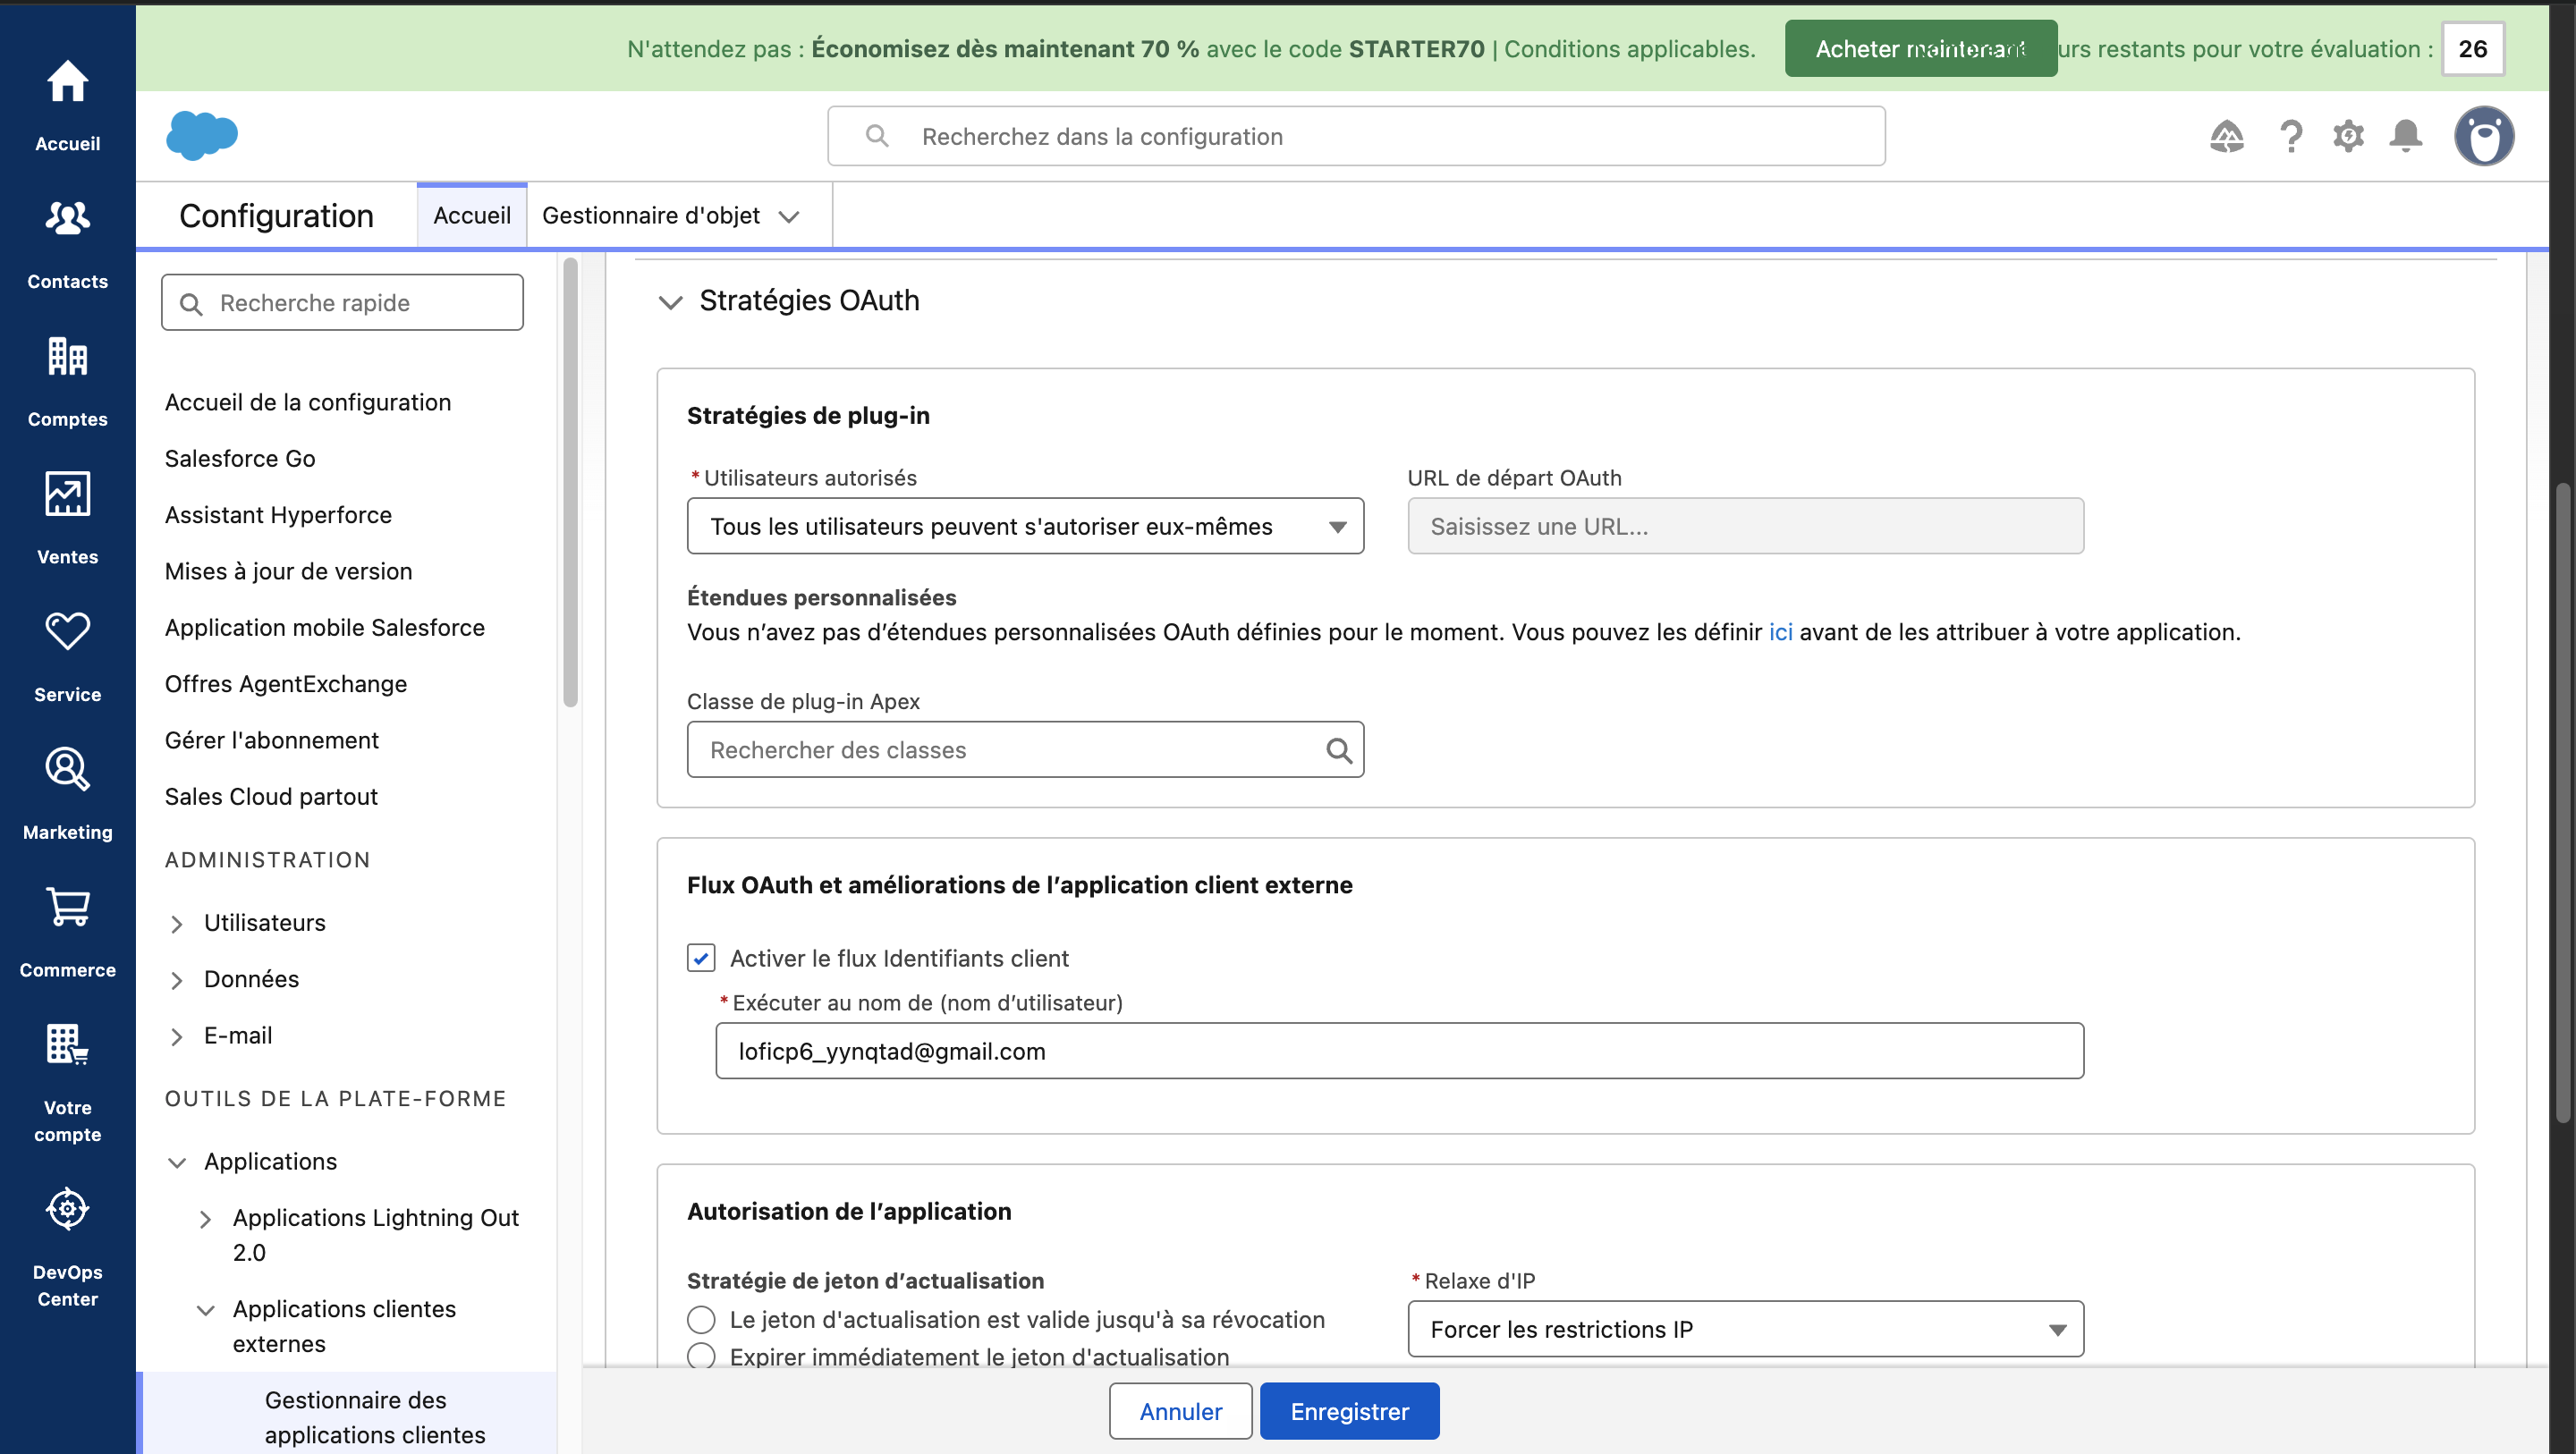Focus the Recherchez dans la configuration field
Image resolution: width=2576 pixels, height=1454 pixels.
(1356, 136)
